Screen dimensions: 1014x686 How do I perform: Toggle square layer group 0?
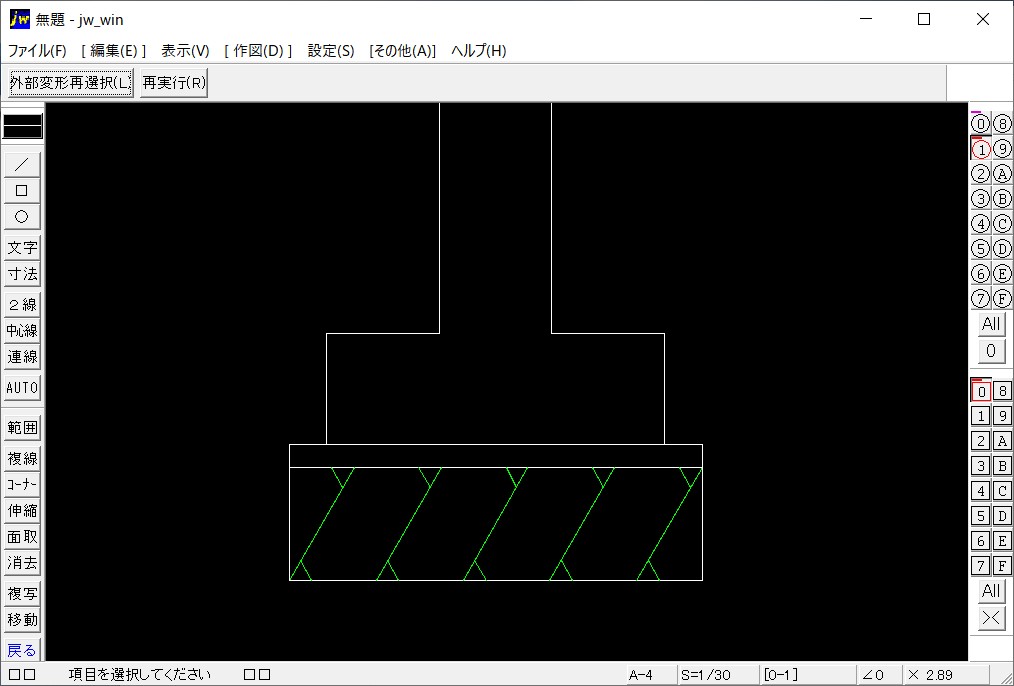point(981,391)
